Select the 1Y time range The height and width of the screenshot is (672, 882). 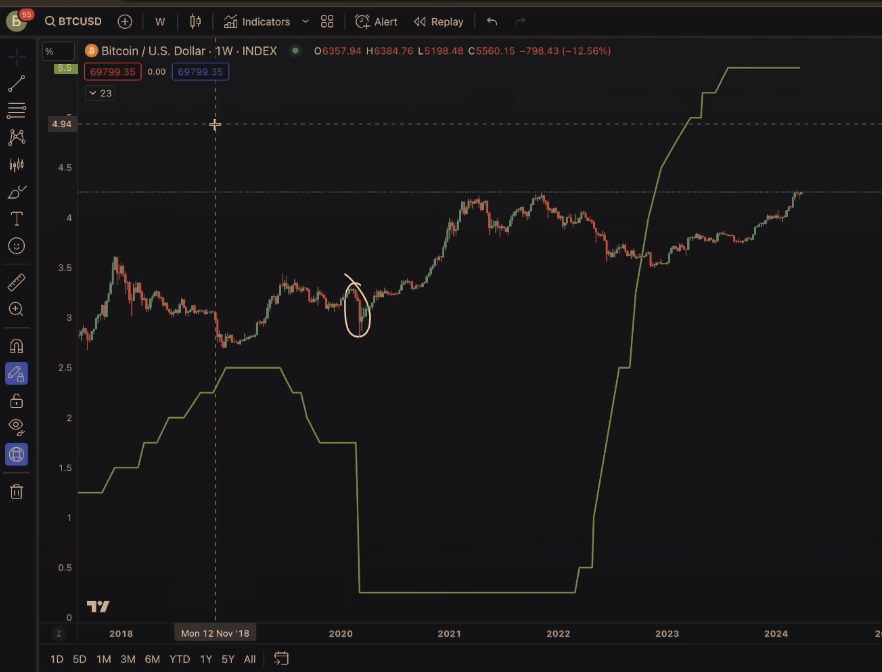(x=206, y=659)
